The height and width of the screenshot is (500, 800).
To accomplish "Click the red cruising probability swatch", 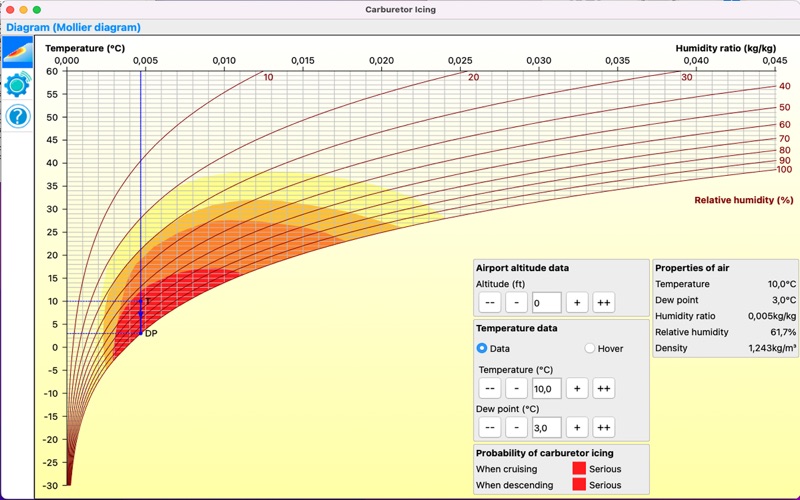I will [579, 468].
